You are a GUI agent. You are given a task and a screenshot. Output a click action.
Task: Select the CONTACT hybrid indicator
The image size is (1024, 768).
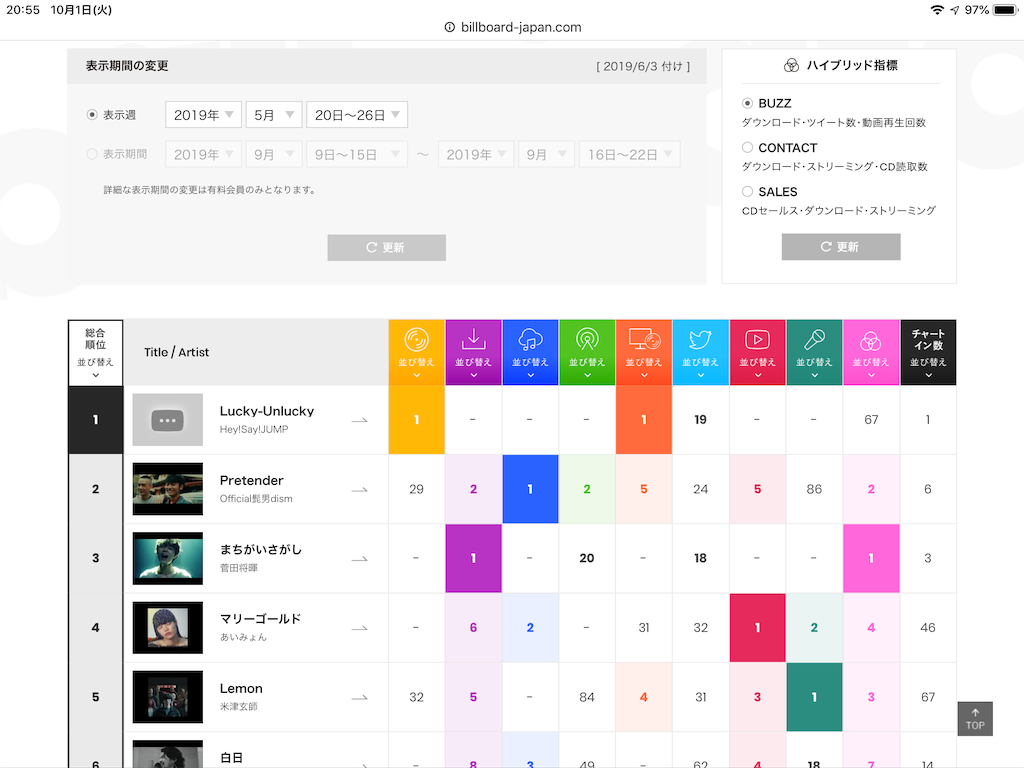coord(748,148)
